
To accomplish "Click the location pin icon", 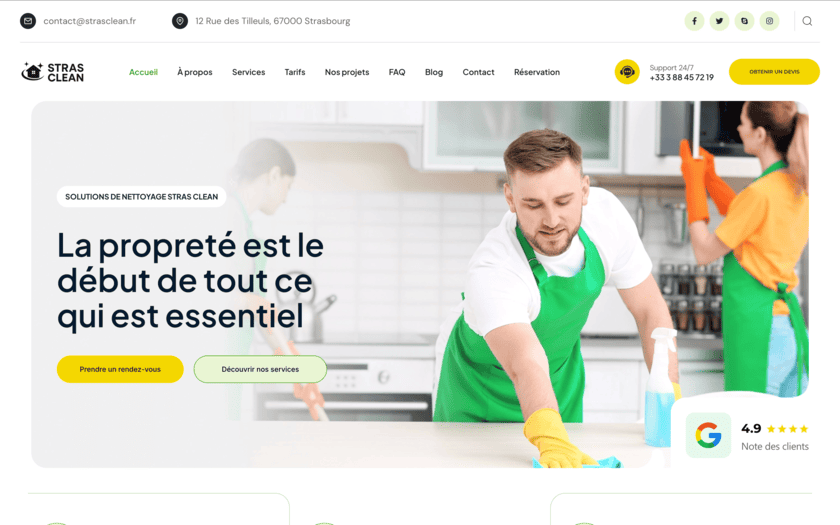I will point(180,21).
